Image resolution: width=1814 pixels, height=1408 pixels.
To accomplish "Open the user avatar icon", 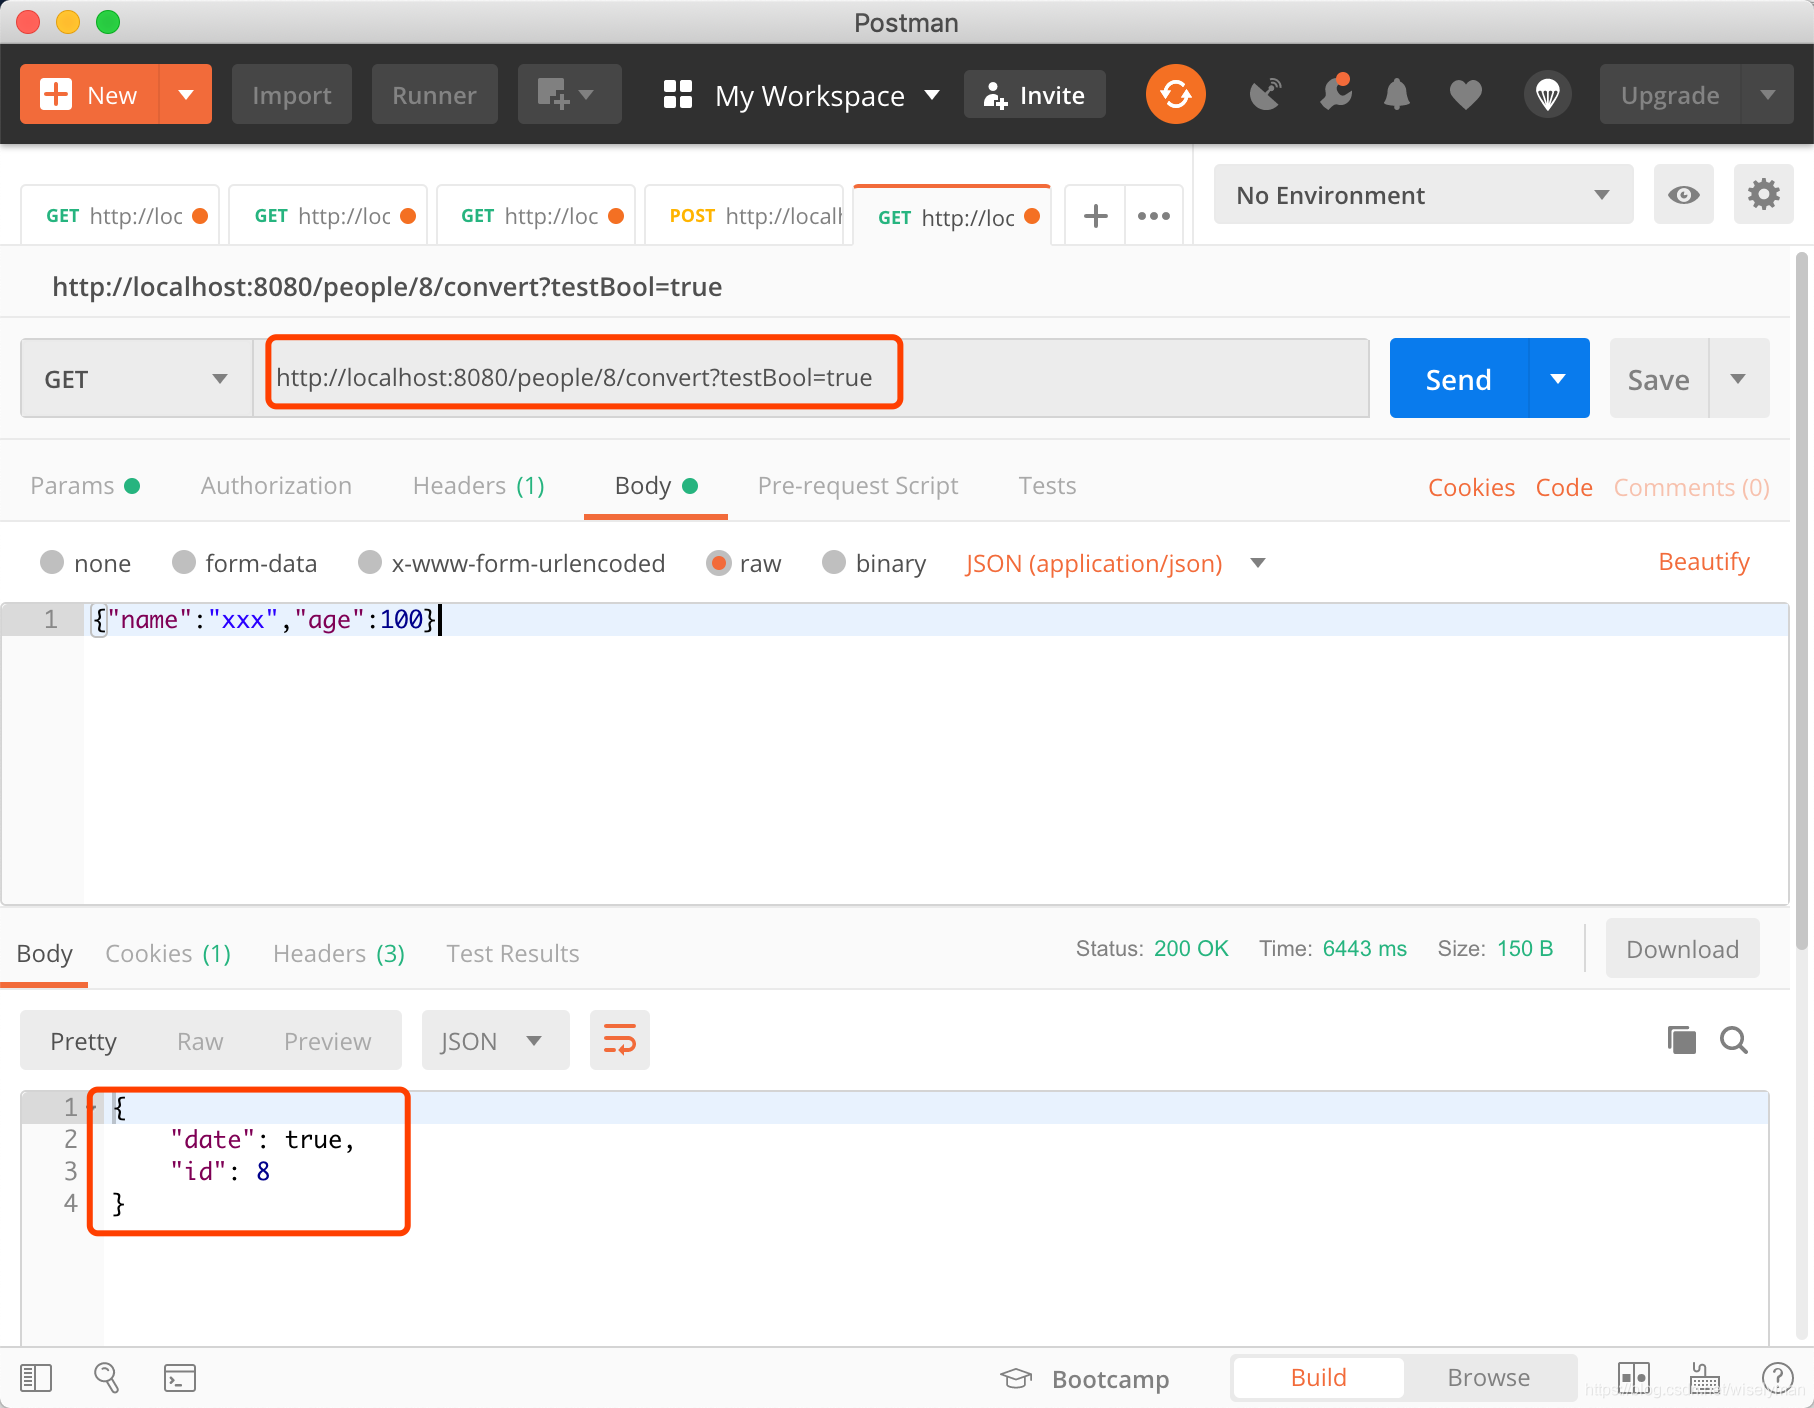I will [x=1547, y=95].
